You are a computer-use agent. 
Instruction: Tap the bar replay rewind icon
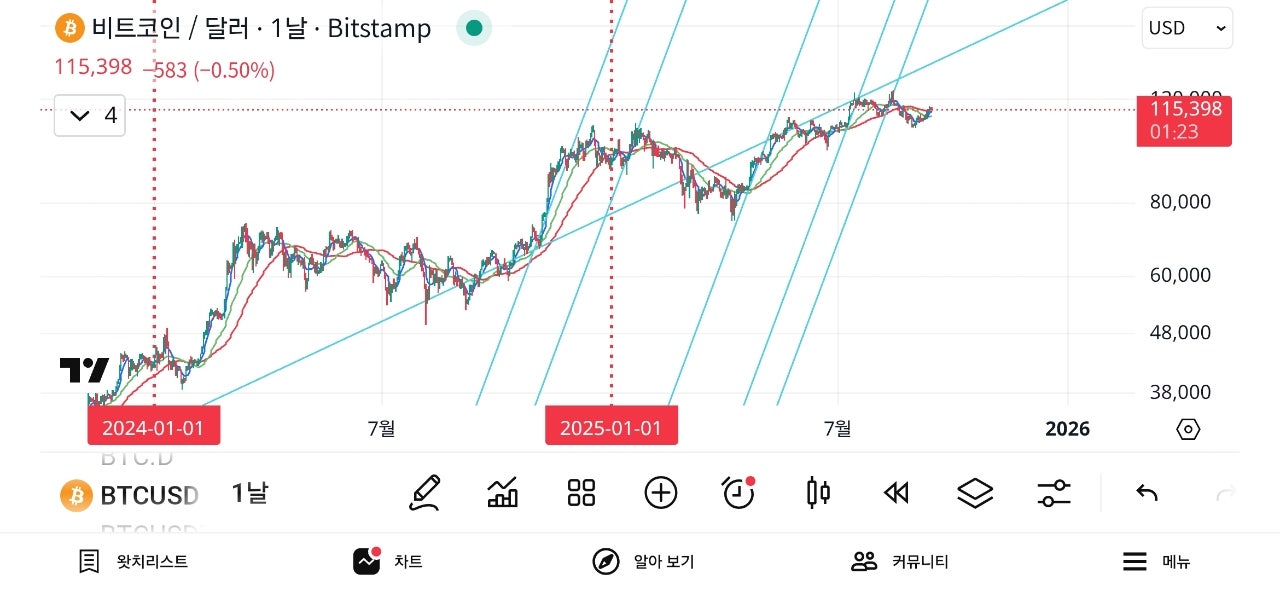896,492
